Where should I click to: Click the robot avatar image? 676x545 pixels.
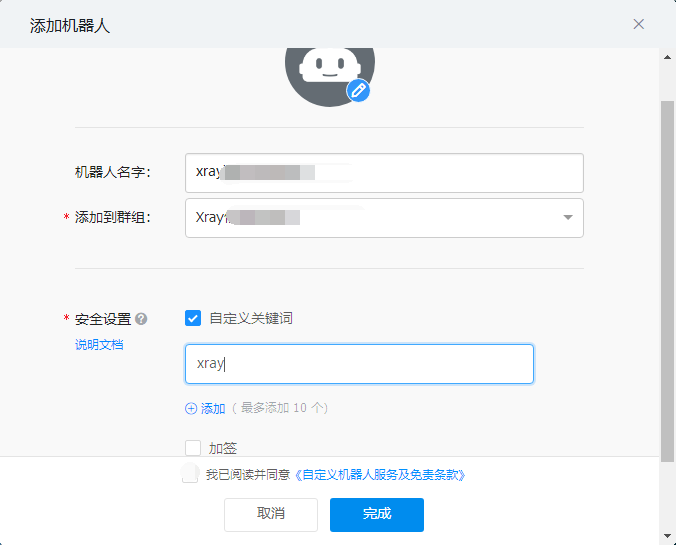tap(328, 72)
